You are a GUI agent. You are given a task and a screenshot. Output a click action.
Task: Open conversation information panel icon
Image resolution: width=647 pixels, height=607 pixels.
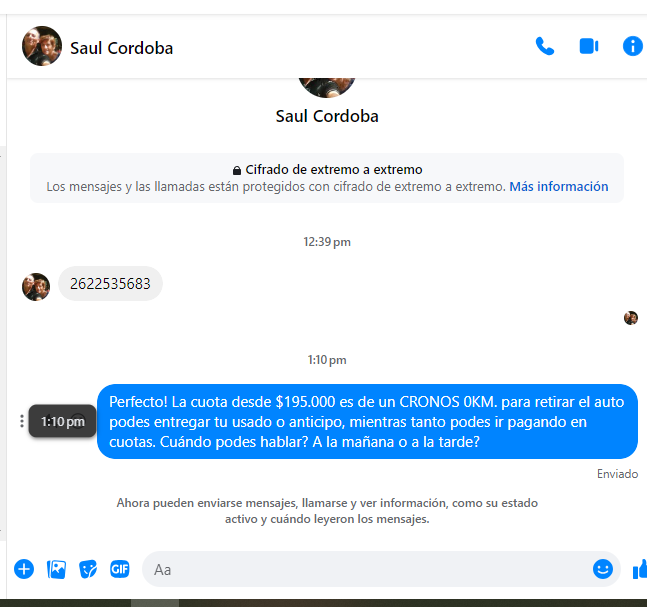tap(633, 46)
